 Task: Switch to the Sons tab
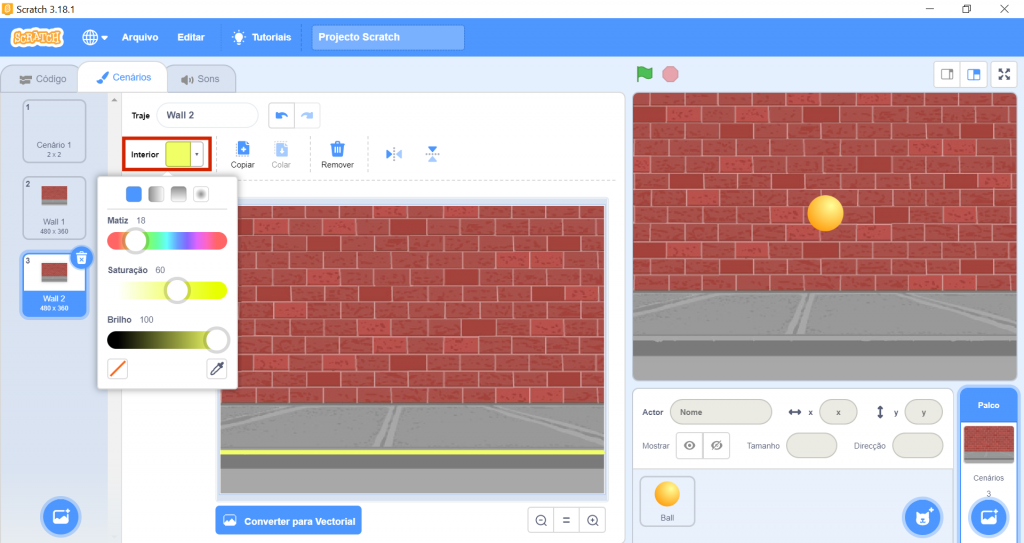pos(200,79)
